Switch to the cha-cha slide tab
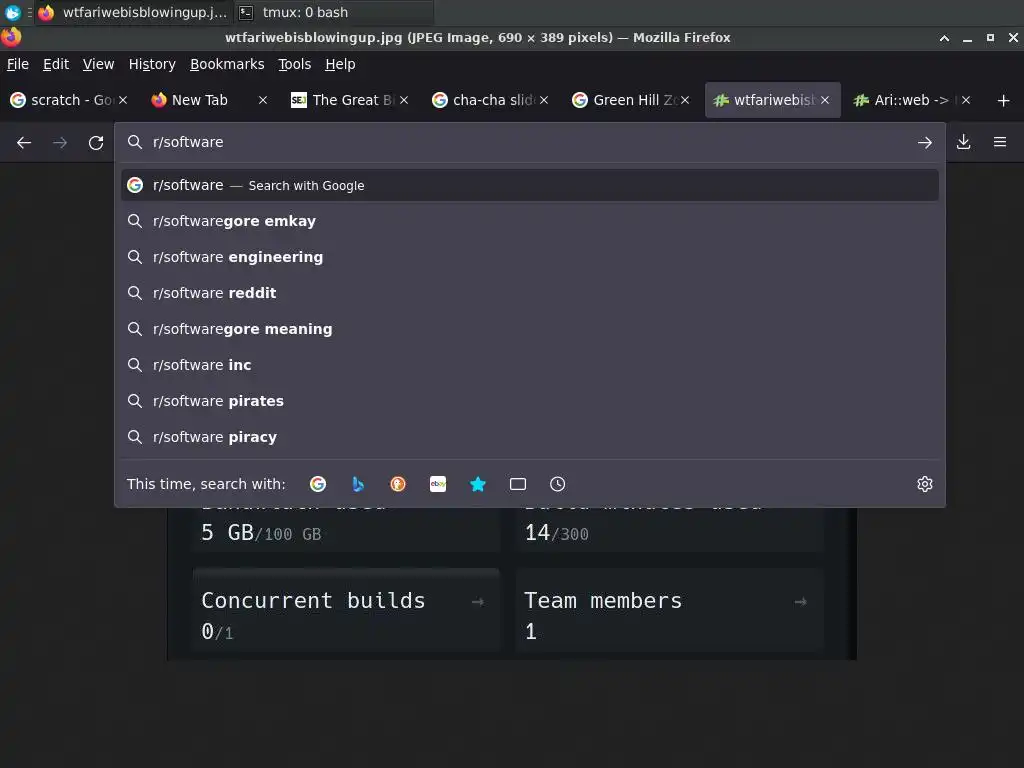 pyautogui.click(x=490, y=100)
